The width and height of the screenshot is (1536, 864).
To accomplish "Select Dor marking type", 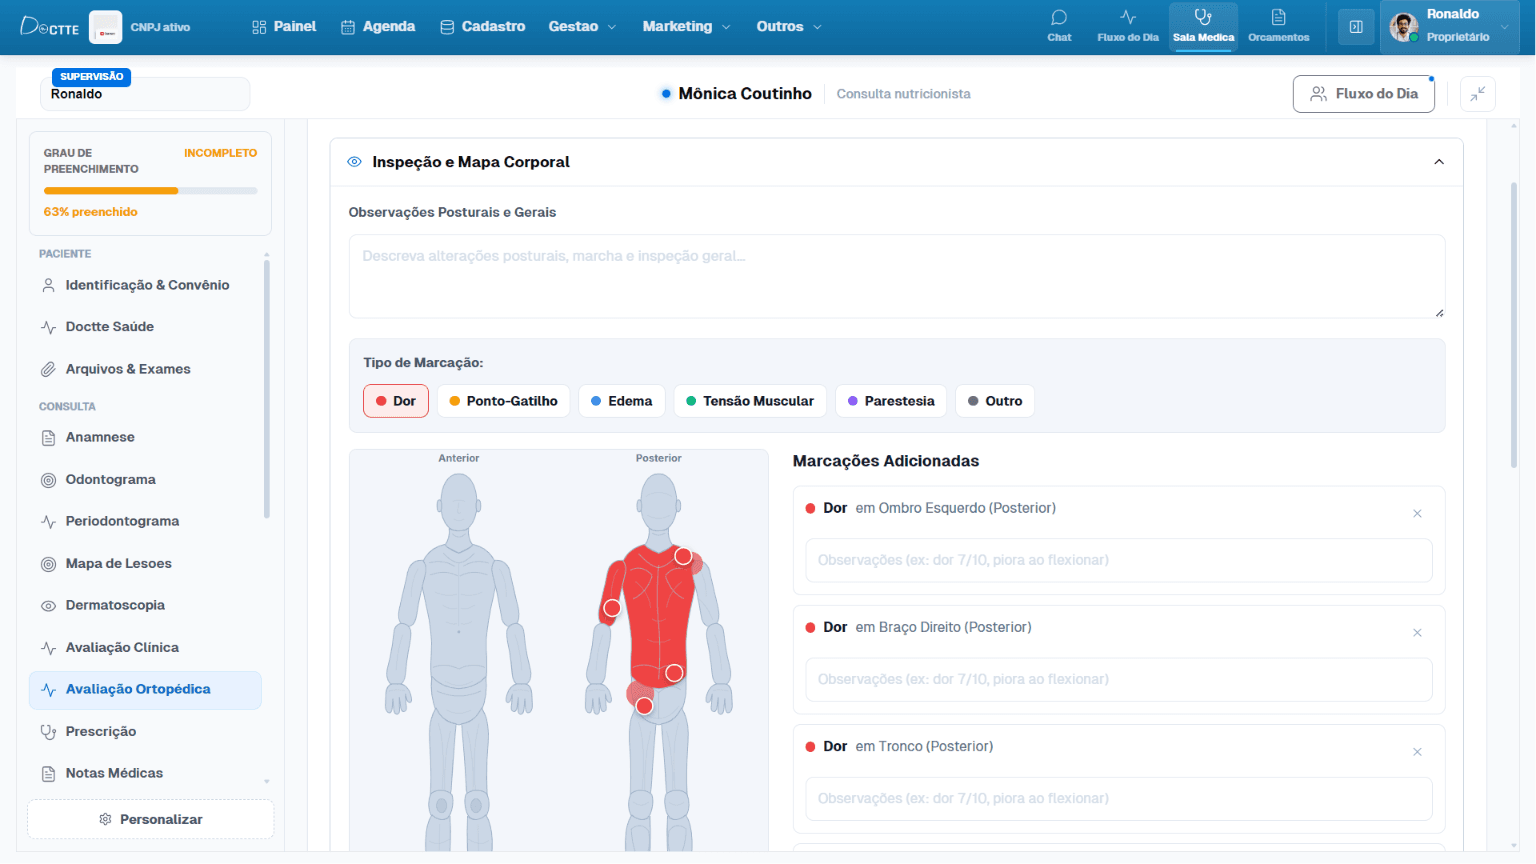I will point(396,401).
